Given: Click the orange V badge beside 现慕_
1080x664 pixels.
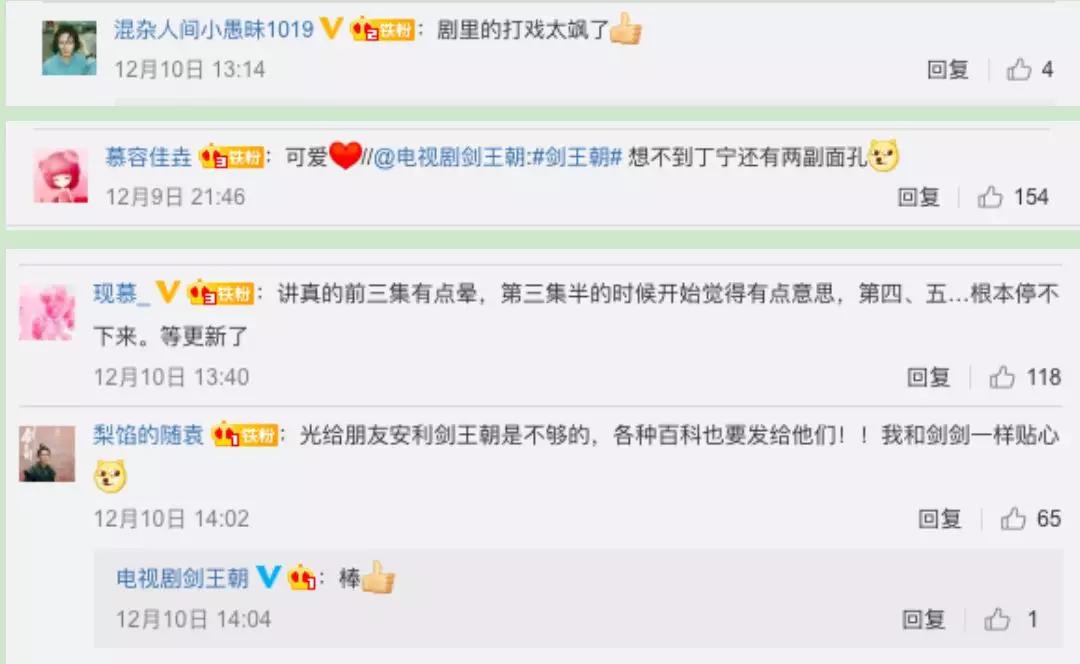Looking at the screenshot, I should tap(168, 292).
